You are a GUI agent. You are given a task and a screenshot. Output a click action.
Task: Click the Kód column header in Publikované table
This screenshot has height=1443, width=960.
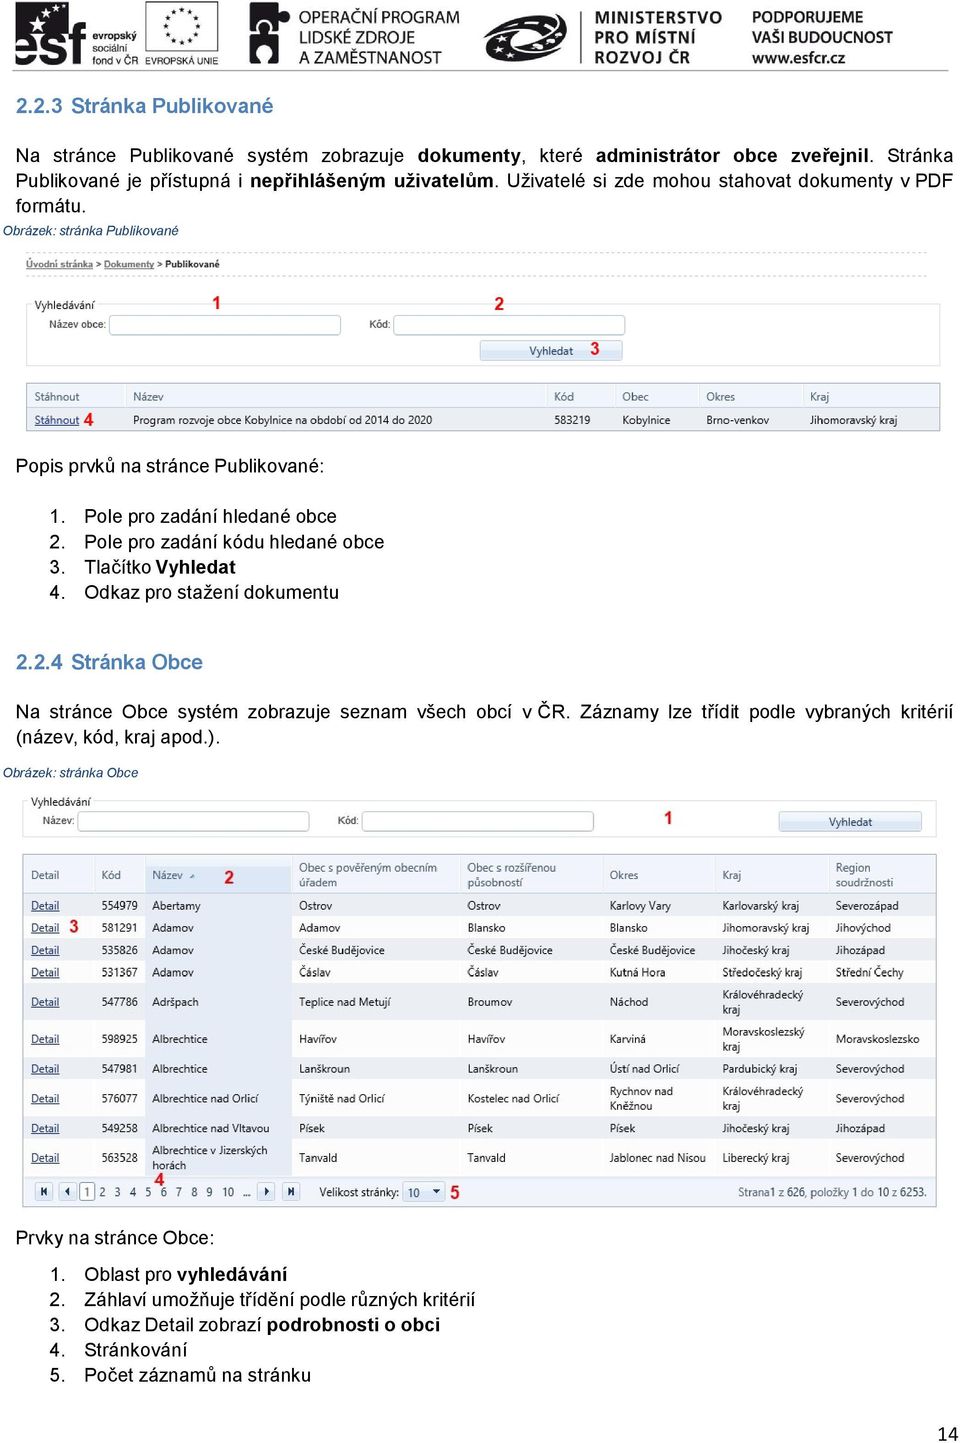pyautogui.click(x=564, y=397)
